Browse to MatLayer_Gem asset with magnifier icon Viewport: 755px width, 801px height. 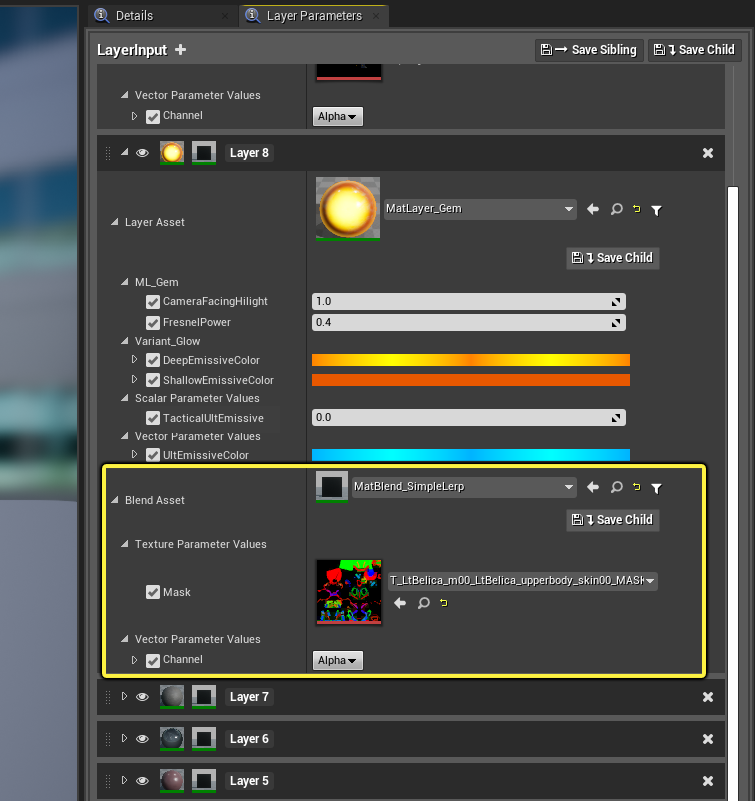pos(617,209)
